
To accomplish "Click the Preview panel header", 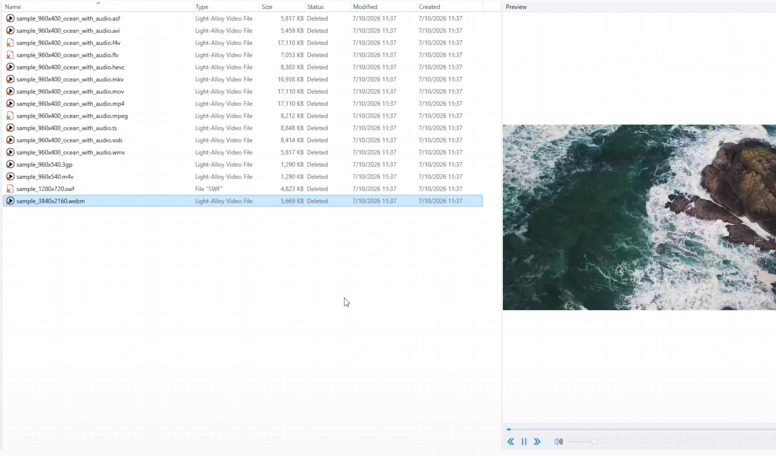I will click(516, 7).
